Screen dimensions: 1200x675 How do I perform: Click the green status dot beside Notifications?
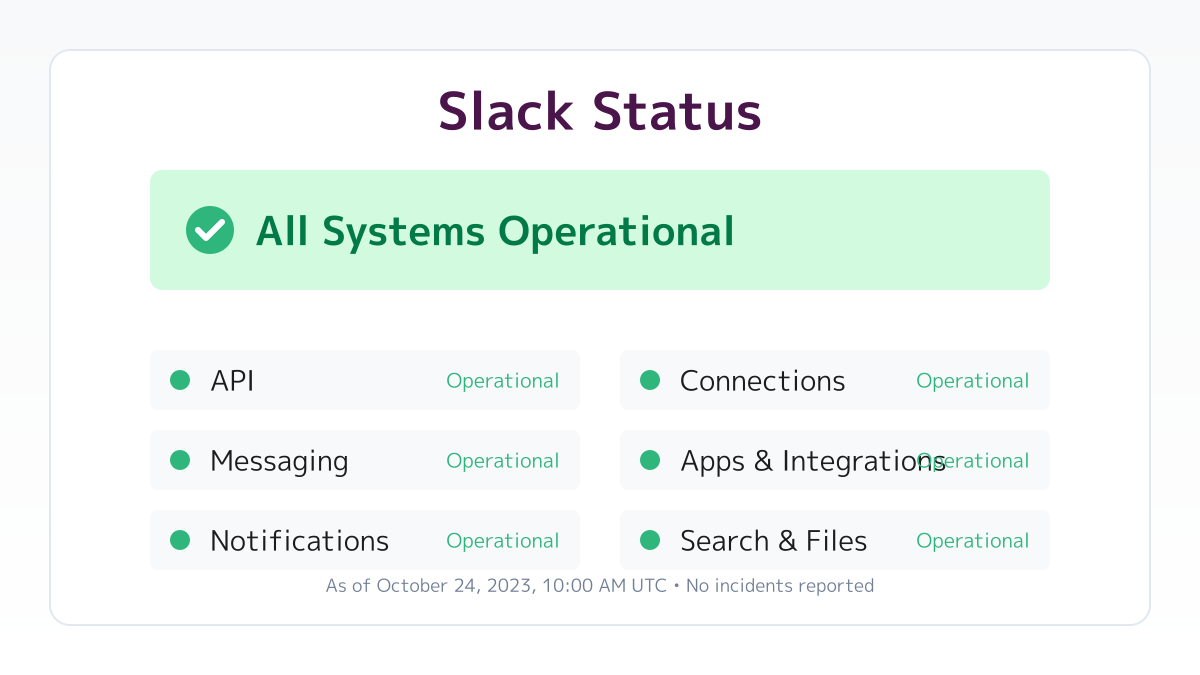point(180,540)
